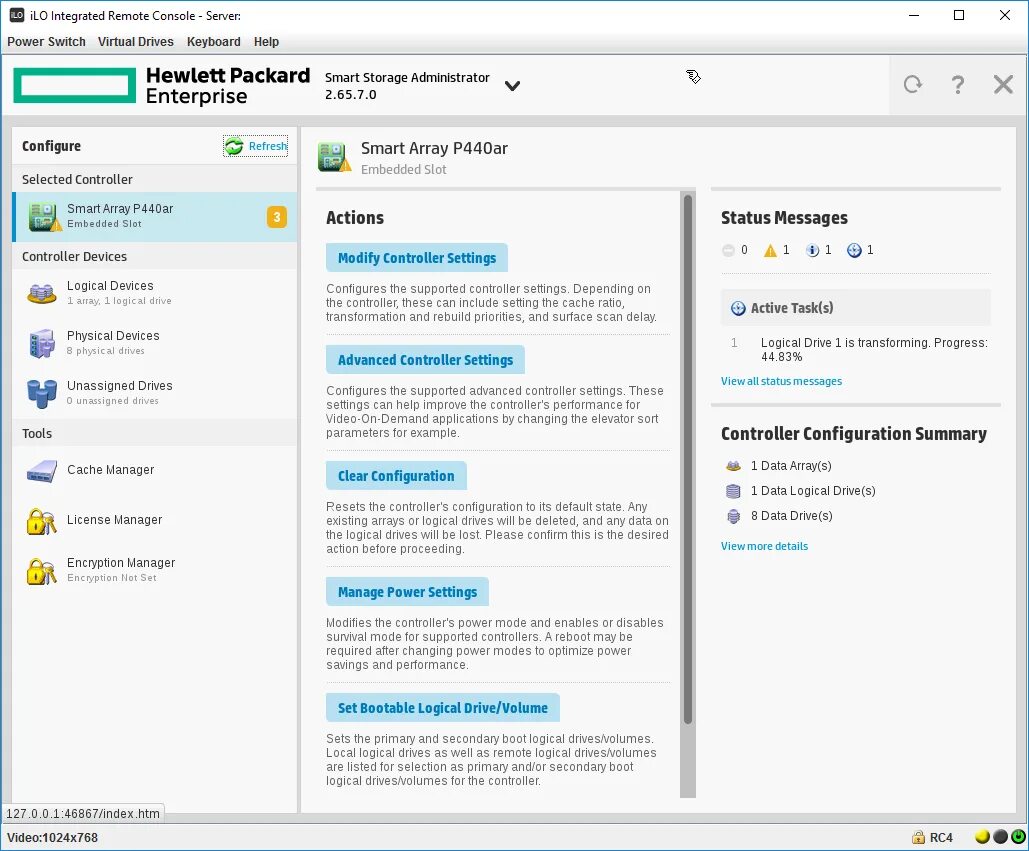
Task: Click the Physical Devices icon
Action: pyautogui.click(x=41, y=343)
